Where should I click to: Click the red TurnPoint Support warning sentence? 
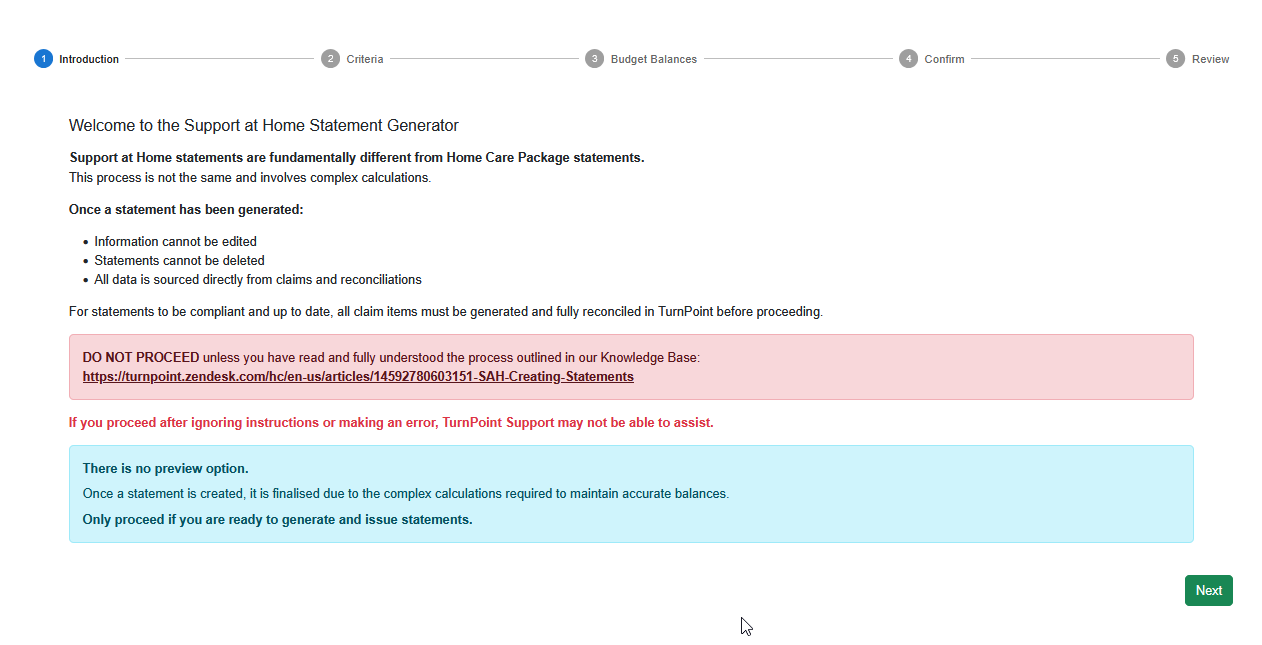391,423
